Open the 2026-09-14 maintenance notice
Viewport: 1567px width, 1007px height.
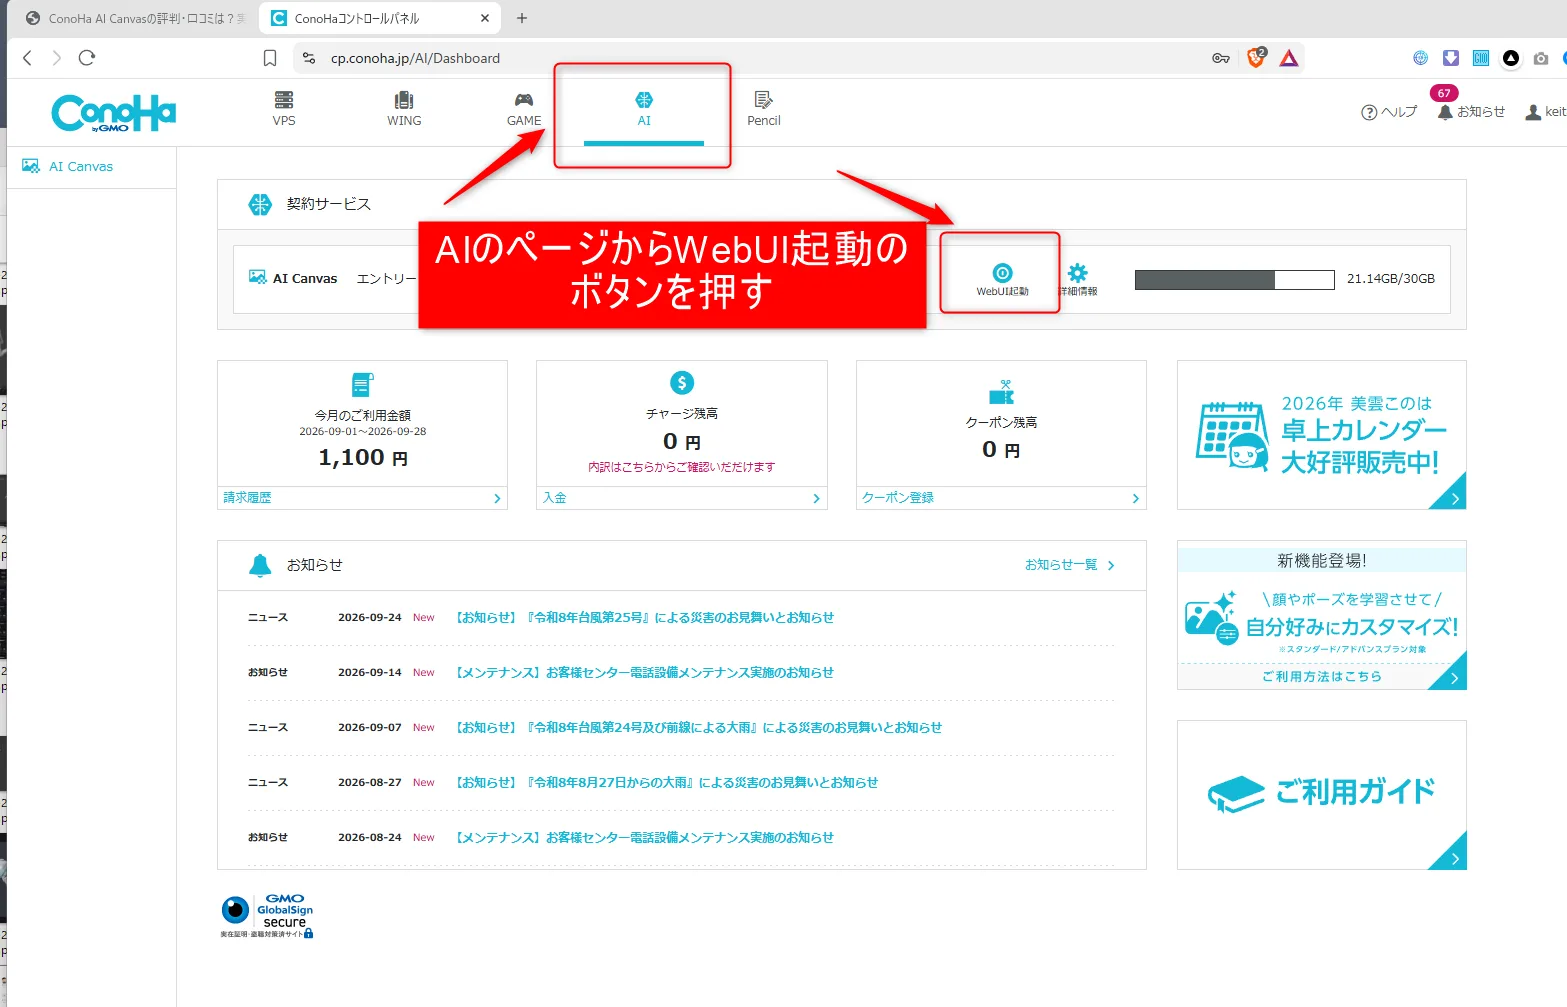[645, 673]
